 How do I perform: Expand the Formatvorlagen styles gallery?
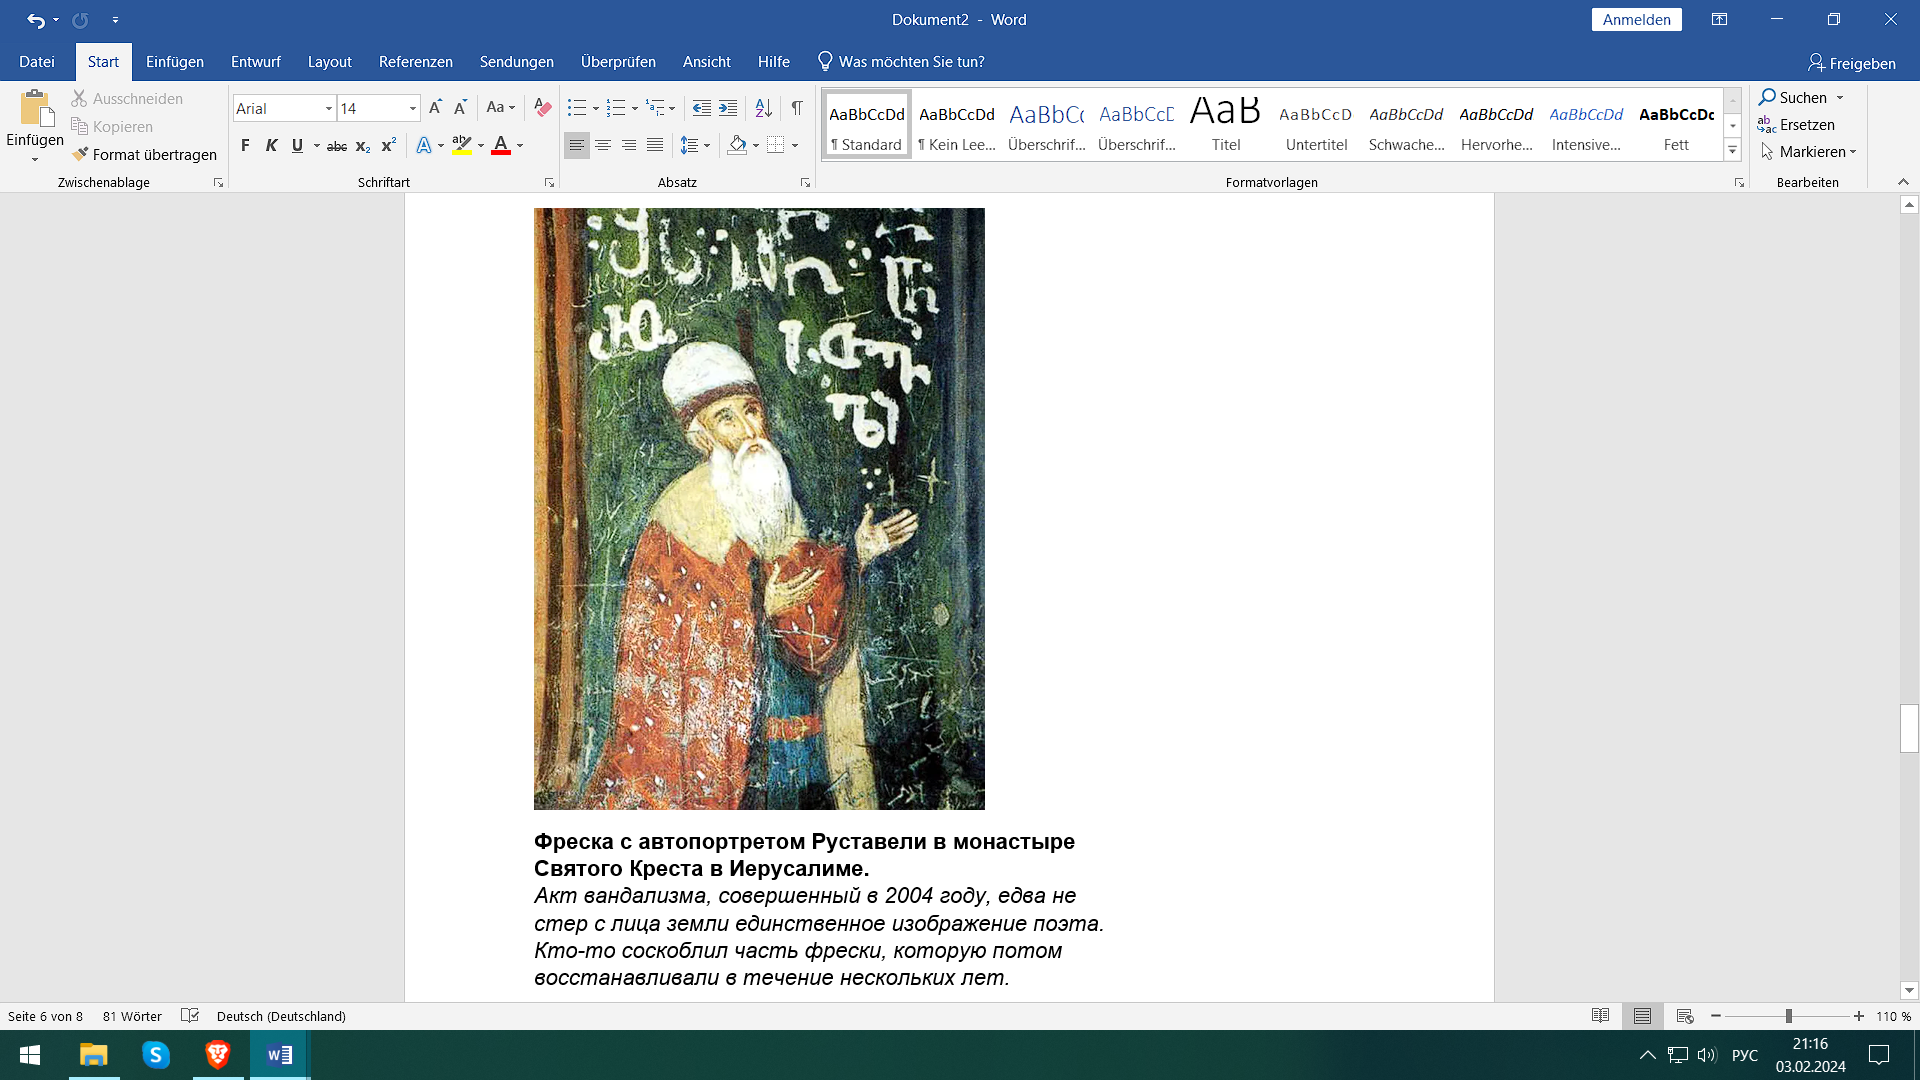(1733, 151)
